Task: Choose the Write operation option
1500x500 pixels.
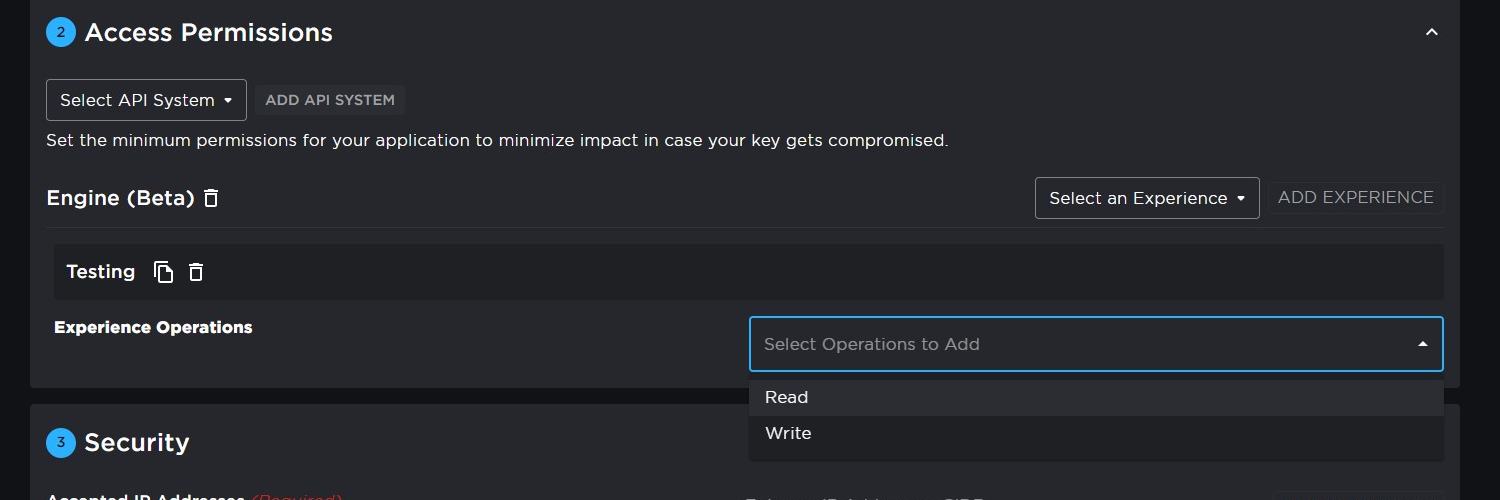Action: tap(788, 433)
